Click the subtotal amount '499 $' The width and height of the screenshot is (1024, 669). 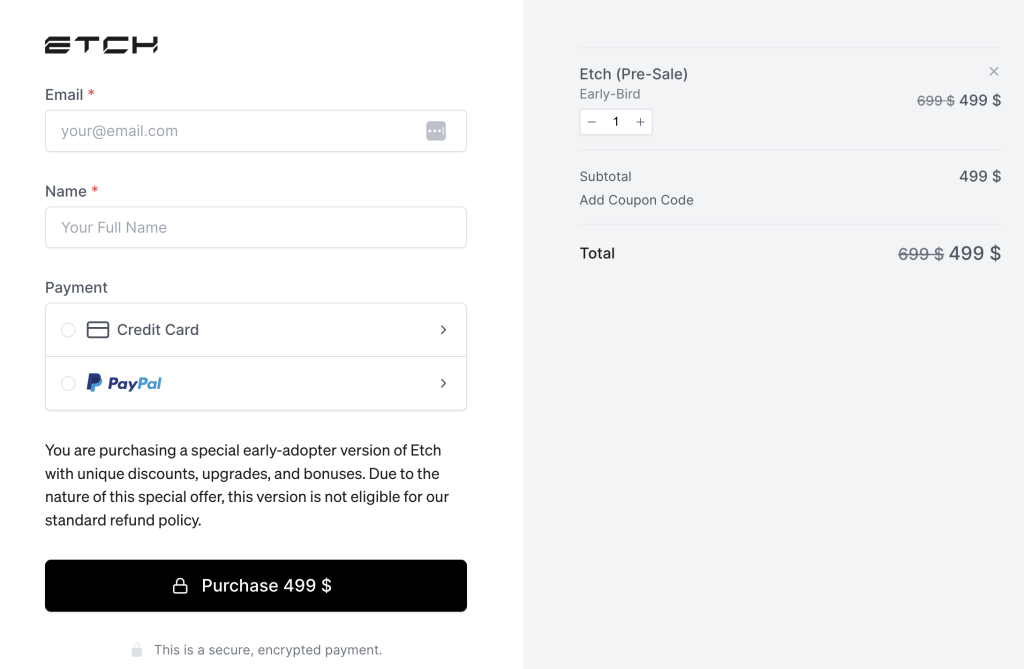(x=980, y=176)
